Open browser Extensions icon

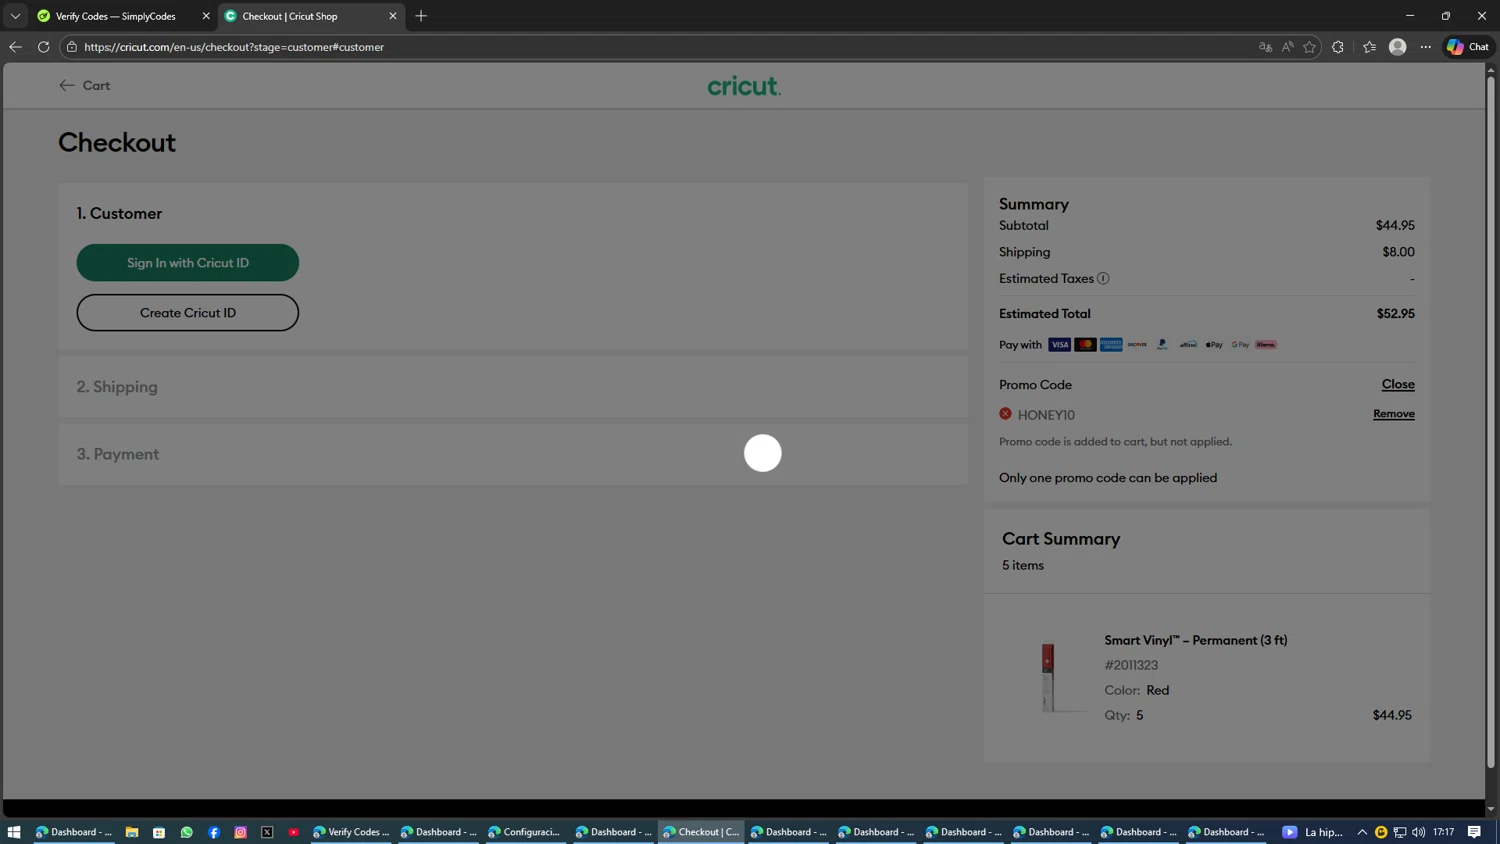[x=1338, y=47]
